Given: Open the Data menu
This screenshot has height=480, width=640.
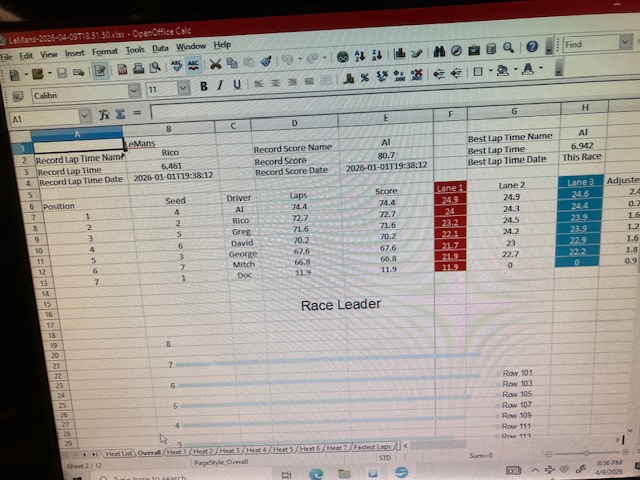Looking at the screenshot, I should [160, 46].
